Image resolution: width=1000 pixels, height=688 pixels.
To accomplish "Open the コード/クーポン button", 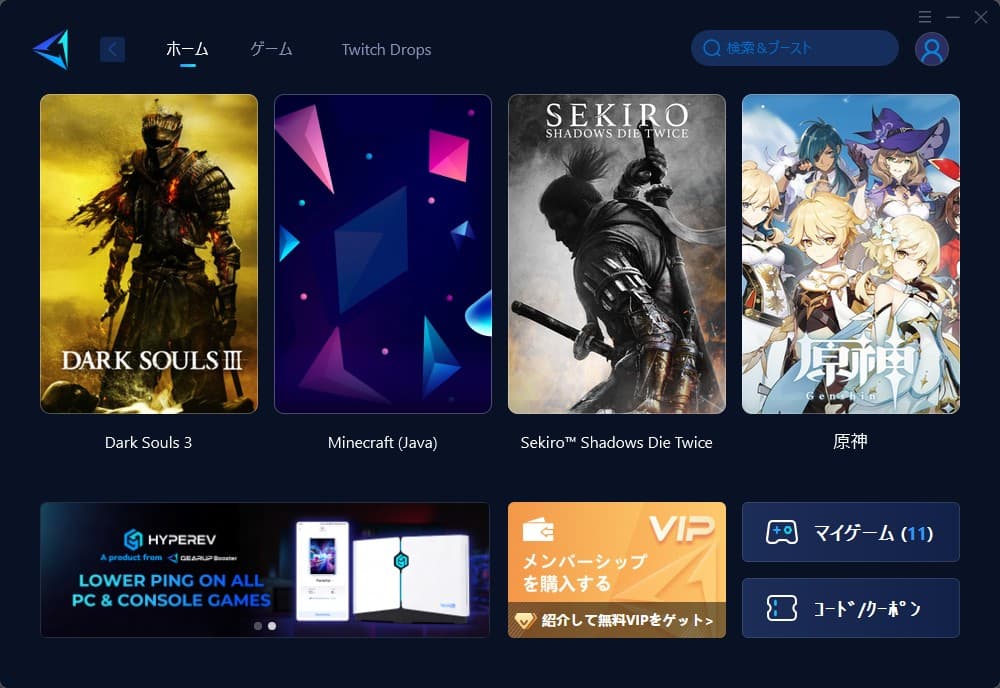I will tap(851, 608).
